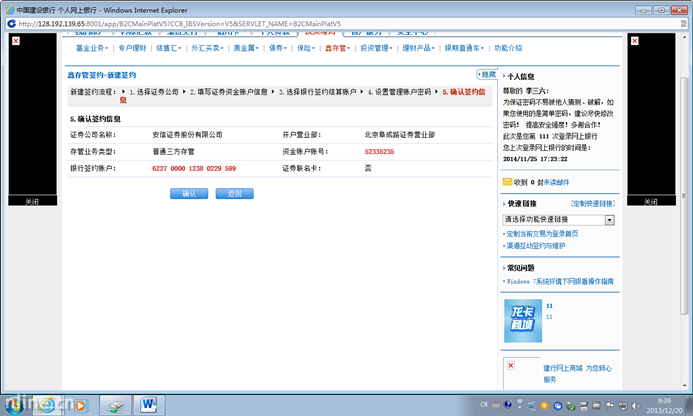Open the 龙卡商城 banner image
693x416 pixels.
coord(523,321)
